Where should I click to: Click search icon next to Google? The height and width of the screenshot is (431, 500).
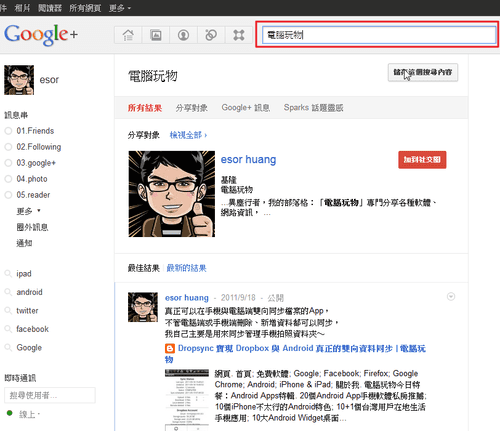(8, 348)
